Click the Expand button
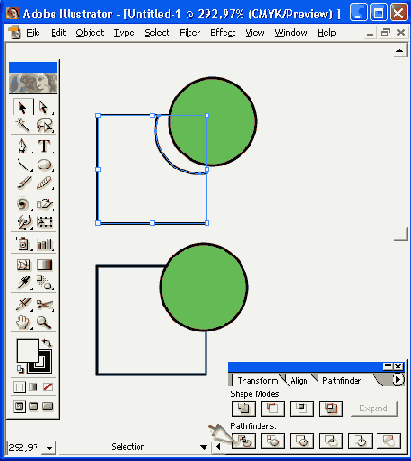The width and height of the screenshot is (411, 461). pos(374,409)
